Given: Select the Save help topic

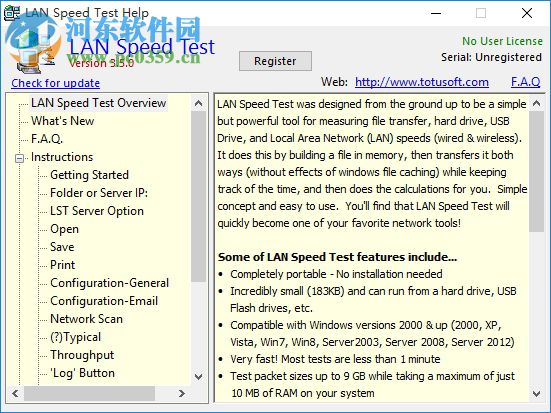Looking at the screenshot, I should pos(62,247).
